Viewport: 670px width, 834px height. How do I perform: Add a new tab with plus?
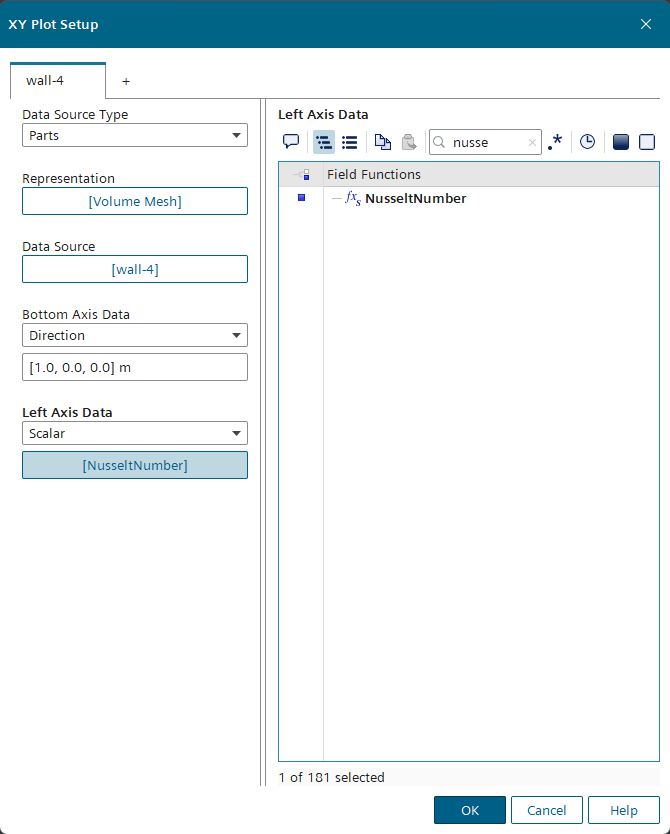tap(126, 81)
